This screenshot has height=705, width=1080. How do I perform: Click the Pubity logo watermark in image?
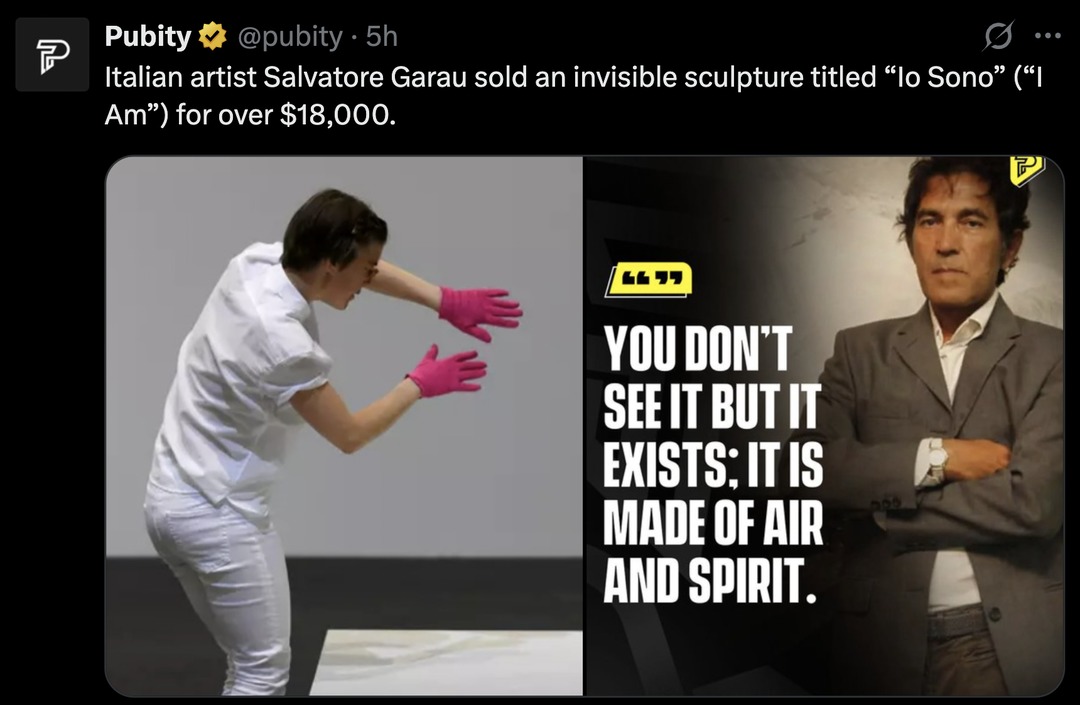1028,169
